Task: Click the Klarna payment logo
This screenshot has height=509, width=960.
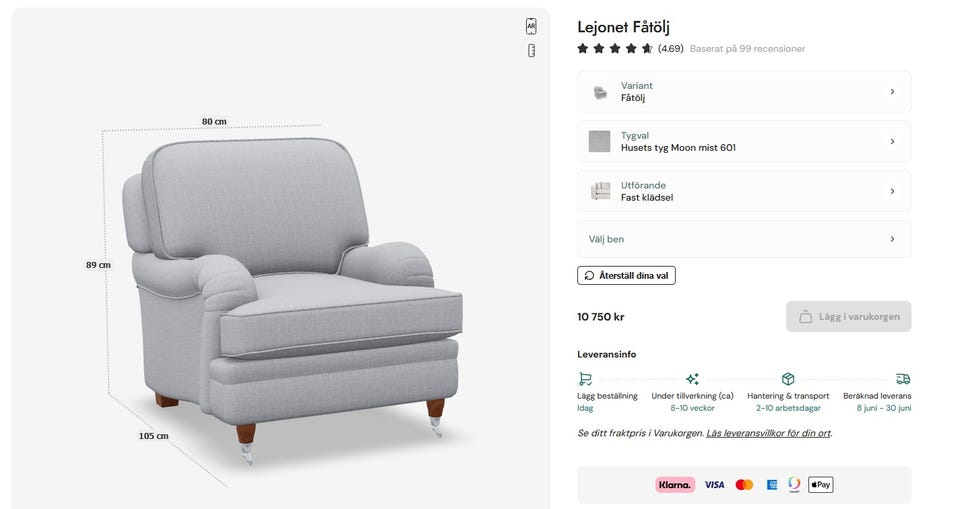Action: tap(675, 485)
